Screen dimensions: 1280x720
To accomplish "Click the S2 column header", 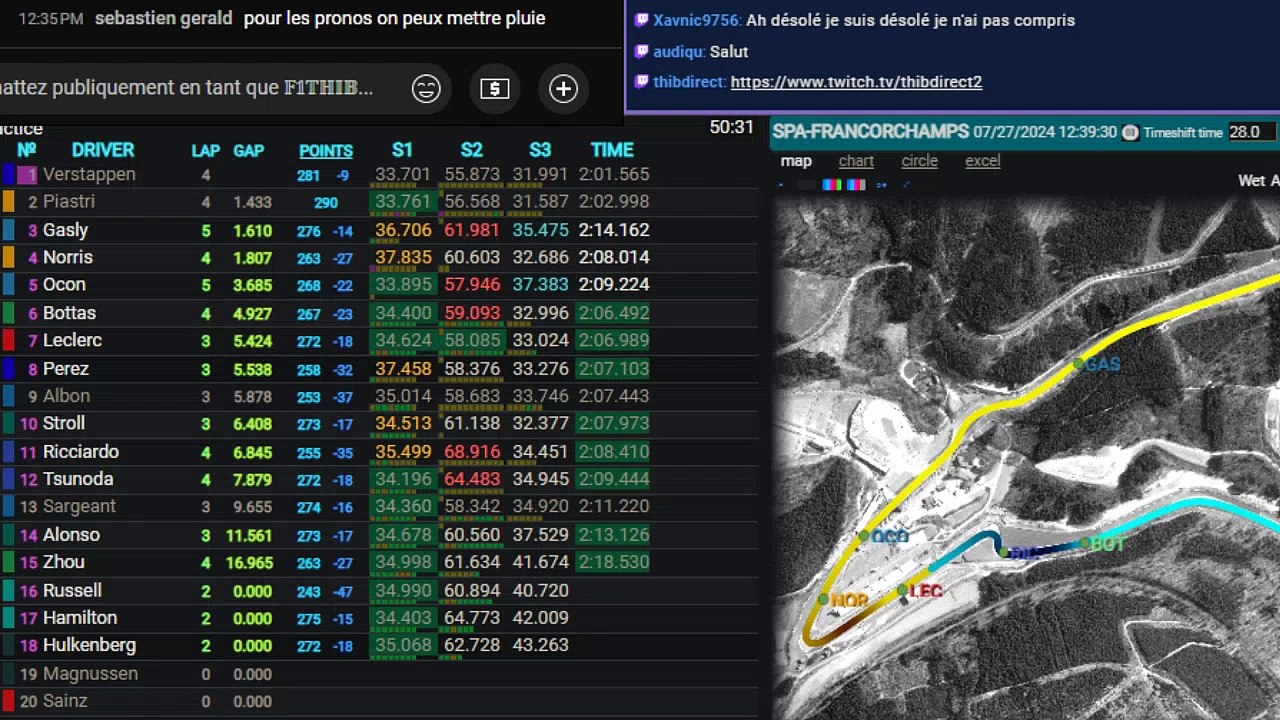I will pos(471,150).
